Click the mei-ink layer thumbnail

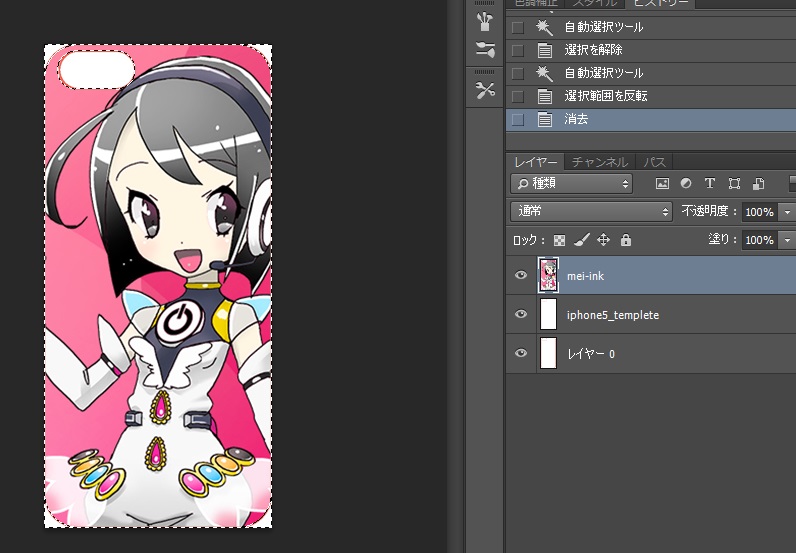548,275
